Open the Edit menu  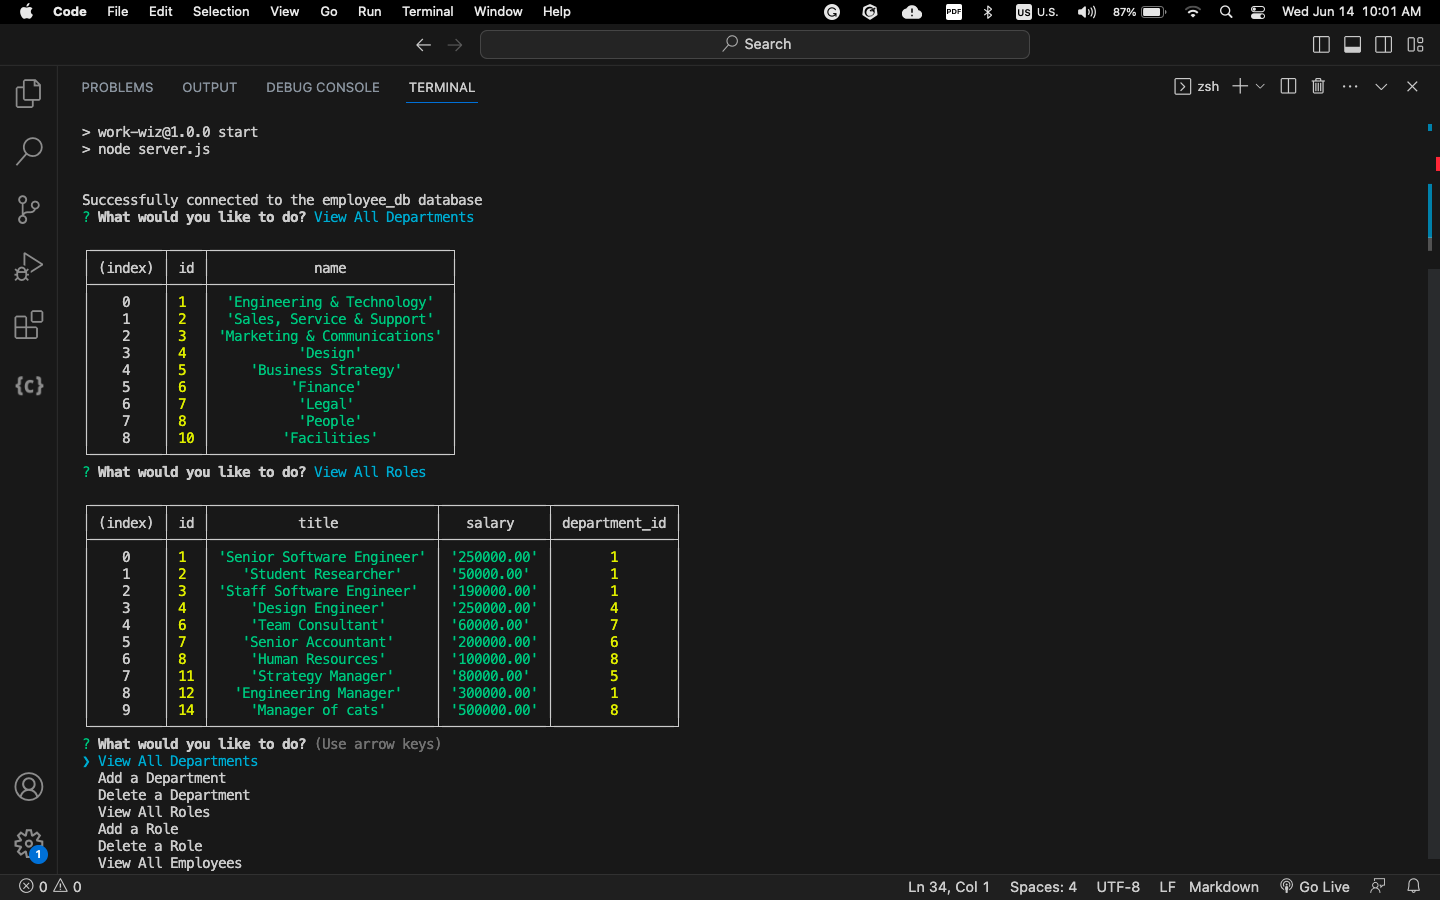point(160,12)
